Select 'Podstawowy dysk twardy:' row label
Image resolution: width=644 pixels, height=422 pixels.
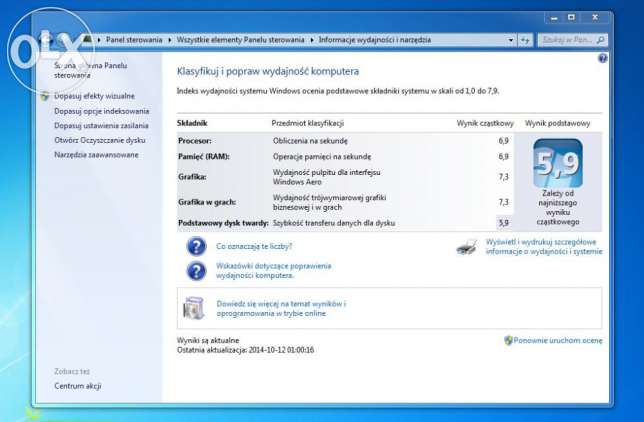pyautogui.click(x=223, y=223)
